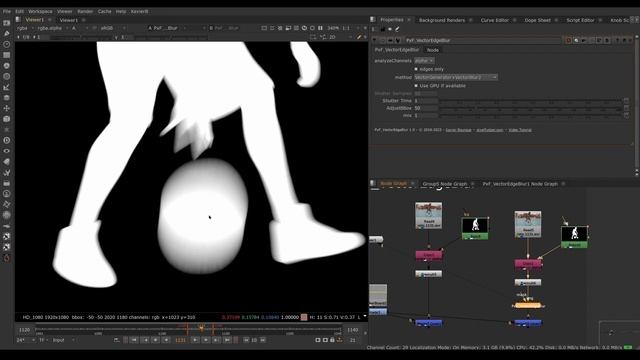
Task: Select the Channel nodes toolbar icon
Action: point(7,55)
